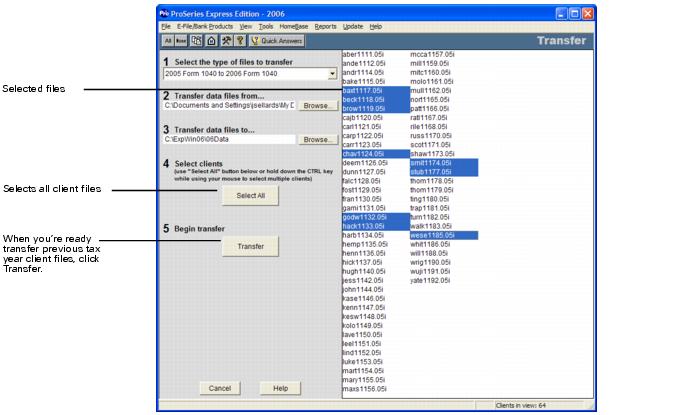The height and width of the screenshot is (415, 674).
Task: Select highlighted file godw1132.05i
Action: pos(376,217)
